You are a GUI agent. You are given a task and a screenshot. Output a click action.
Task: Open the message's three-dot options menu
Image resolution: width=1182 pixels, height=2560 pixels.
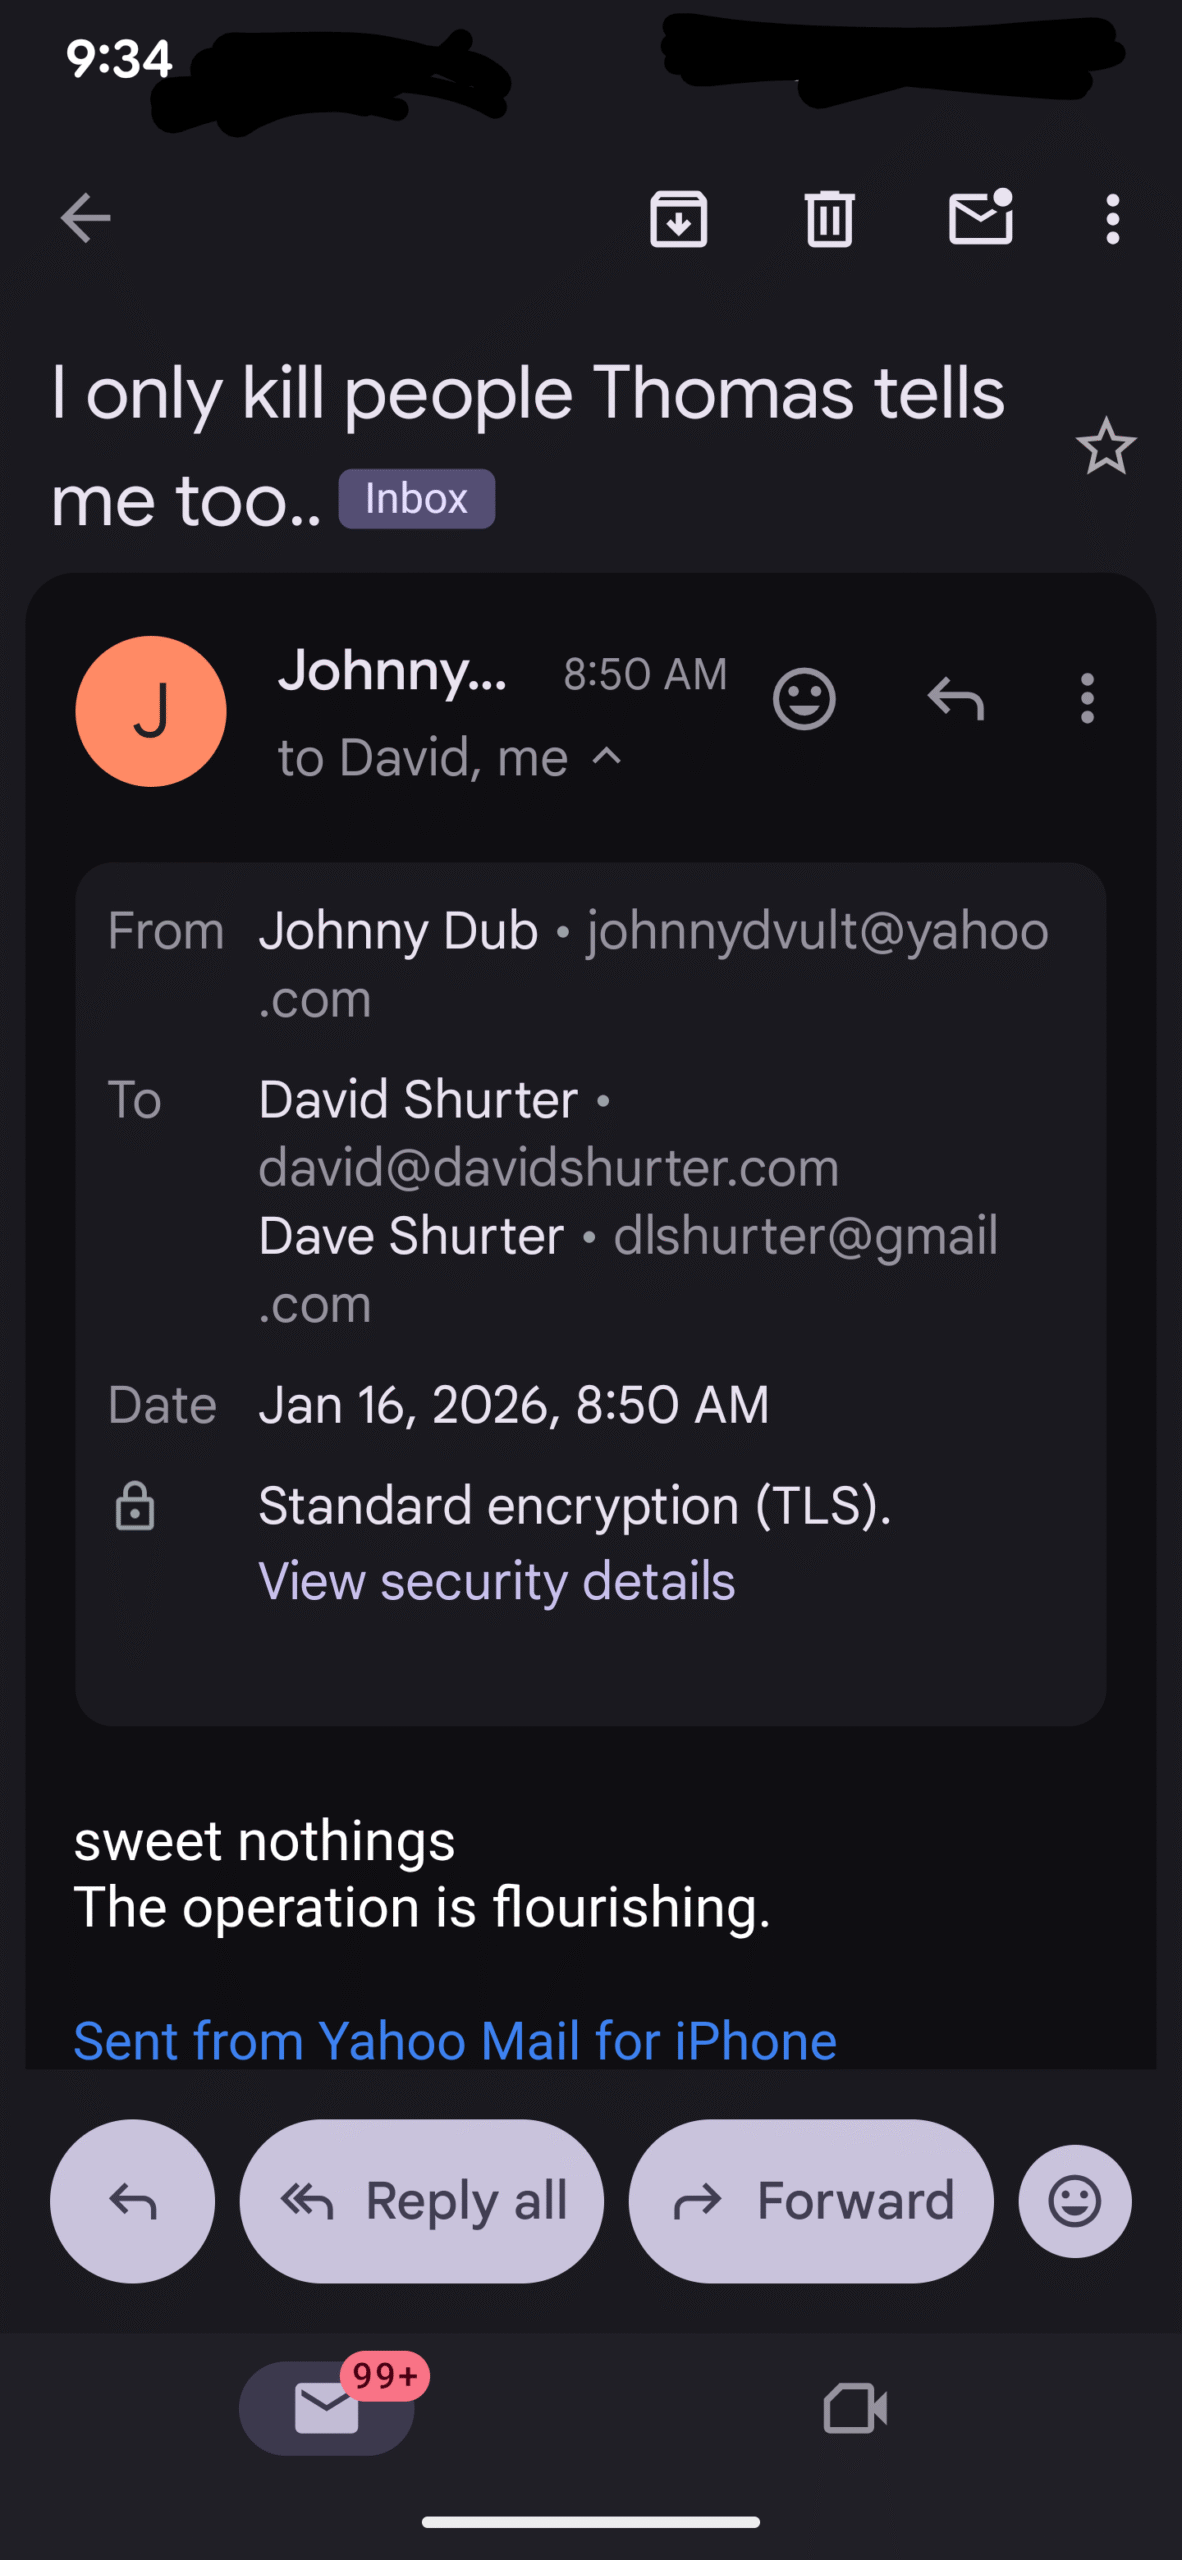[1087, 698]
